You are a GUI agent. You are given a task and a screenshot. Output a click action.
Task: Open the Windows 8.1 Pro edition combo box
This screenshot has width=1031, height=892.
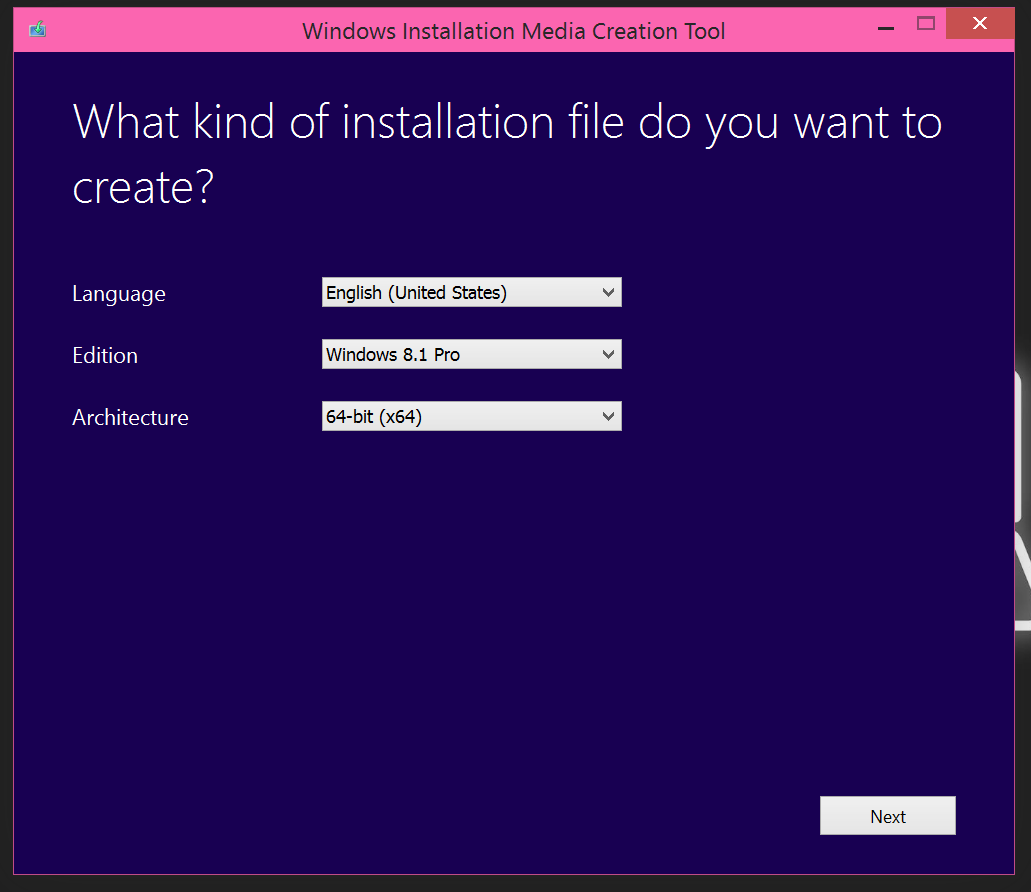(x=471, y=355)
